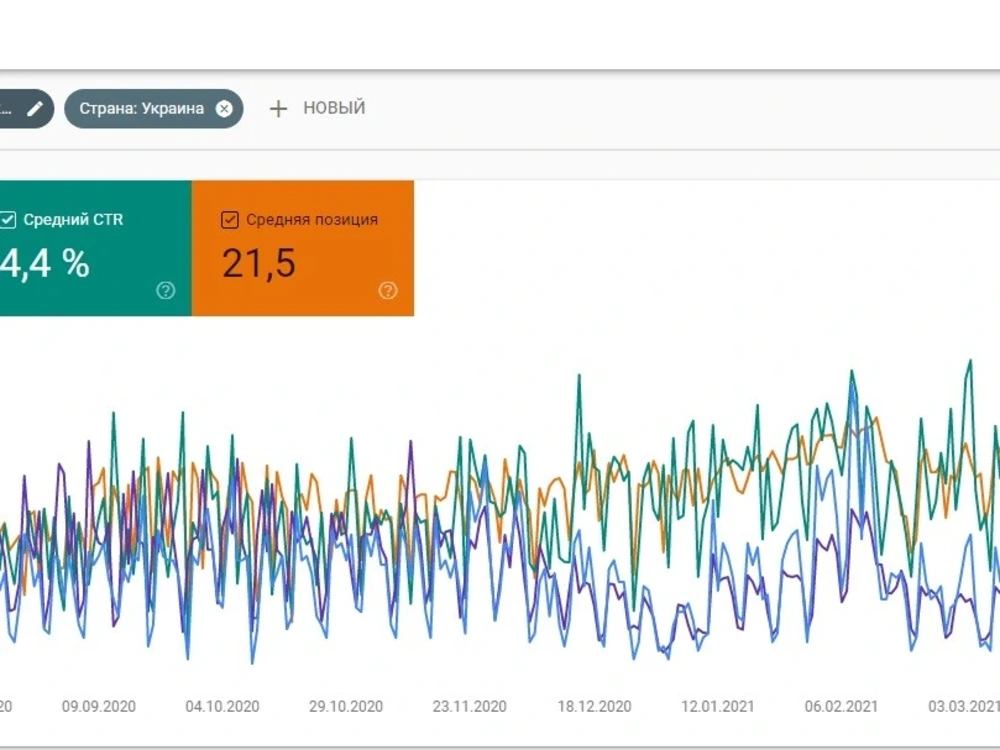This screenshot has width=1000, height=750.
Task: Toggle the Средний CTR checkbox
Action: coord(8,219)
